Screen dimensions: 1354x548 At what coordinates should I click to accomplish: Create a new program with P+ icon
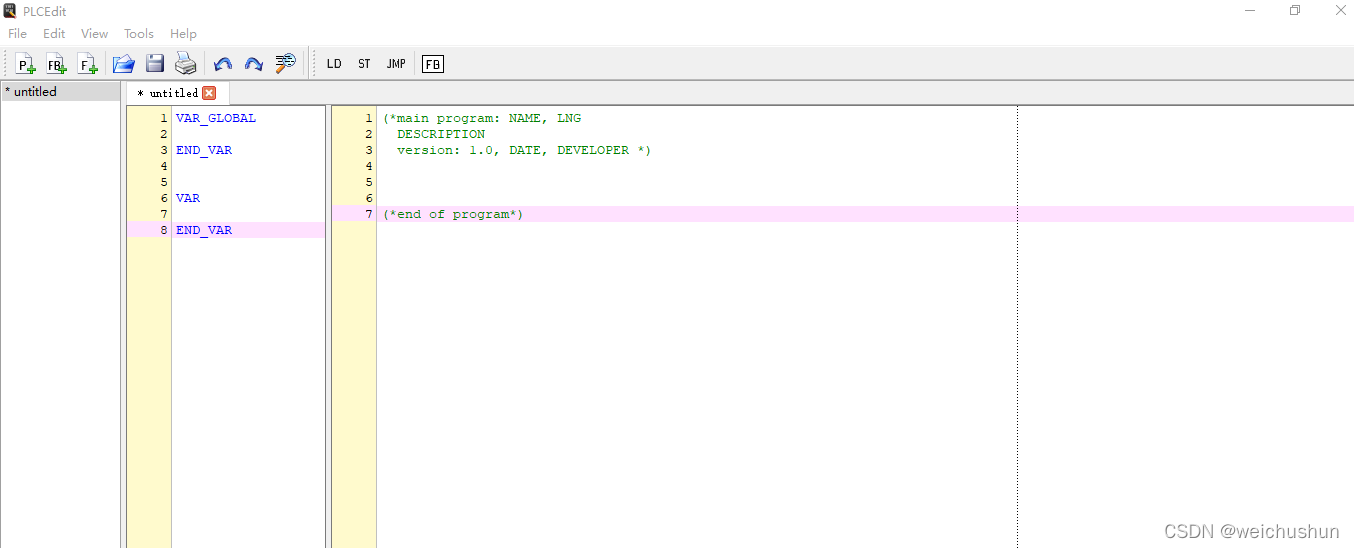(x=25, y=64)
